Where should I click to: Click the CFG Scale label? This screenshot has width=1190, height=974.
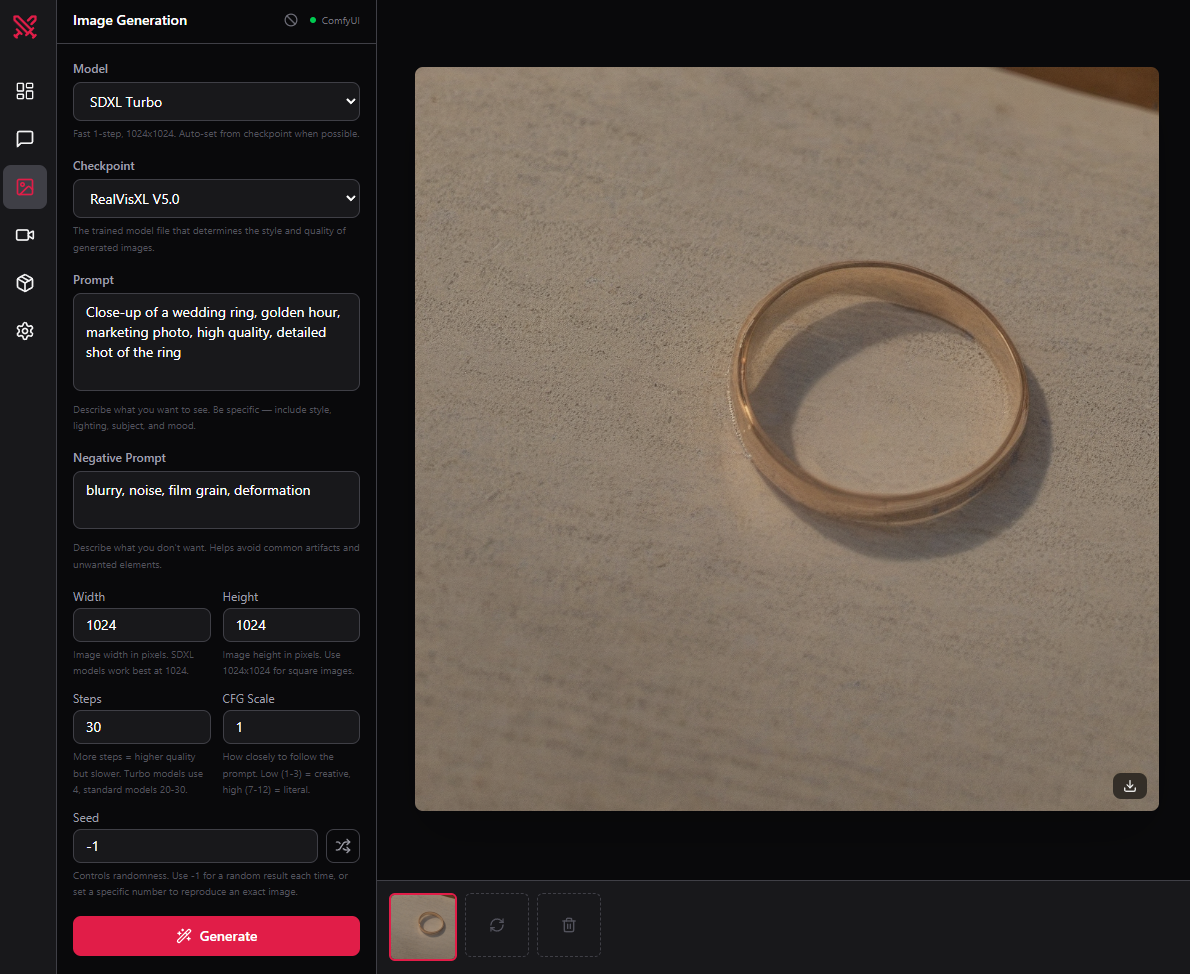(x=249, y=698)
